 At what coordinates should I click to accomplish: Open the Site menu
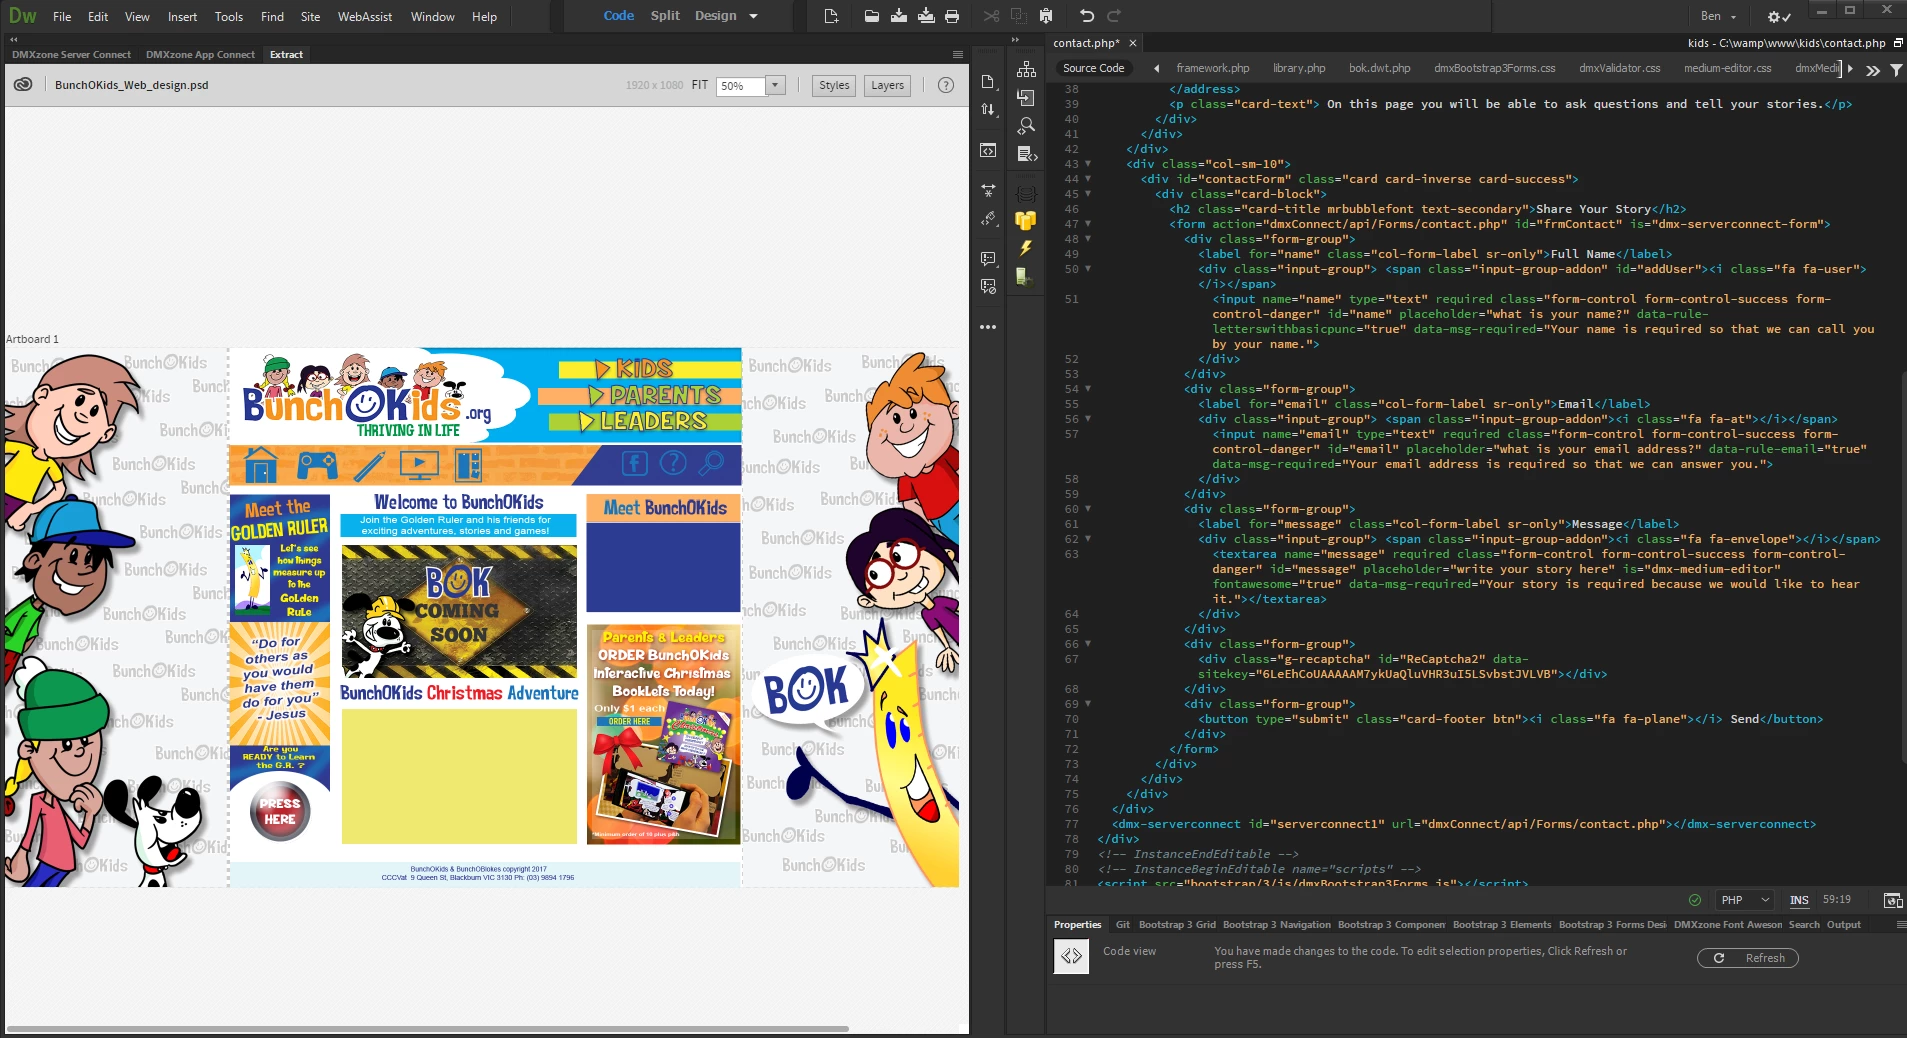pos(310,17)
